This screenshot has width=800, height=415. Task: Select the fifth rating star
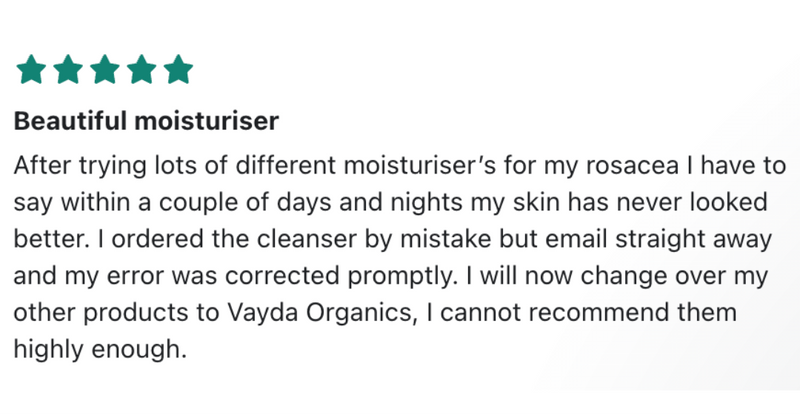coord(178,69)
